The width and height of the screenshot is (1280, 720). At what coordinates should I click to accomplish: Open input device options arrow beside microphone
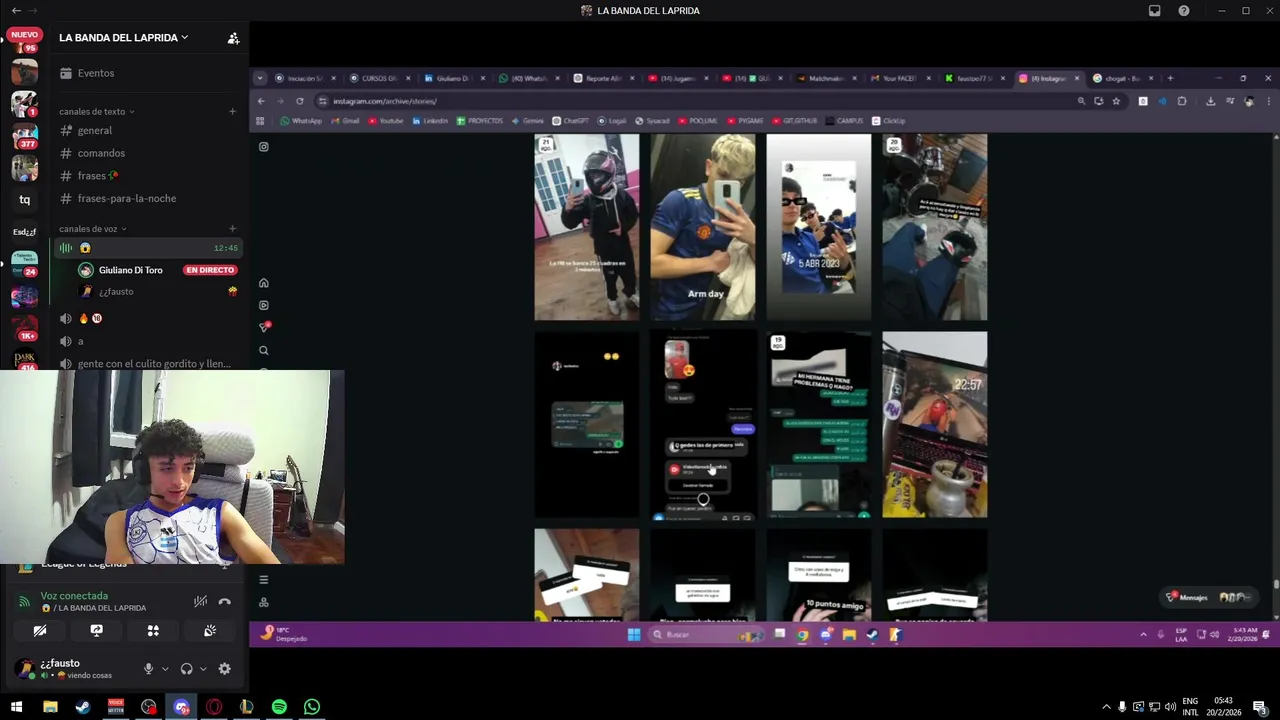point(165,669)
